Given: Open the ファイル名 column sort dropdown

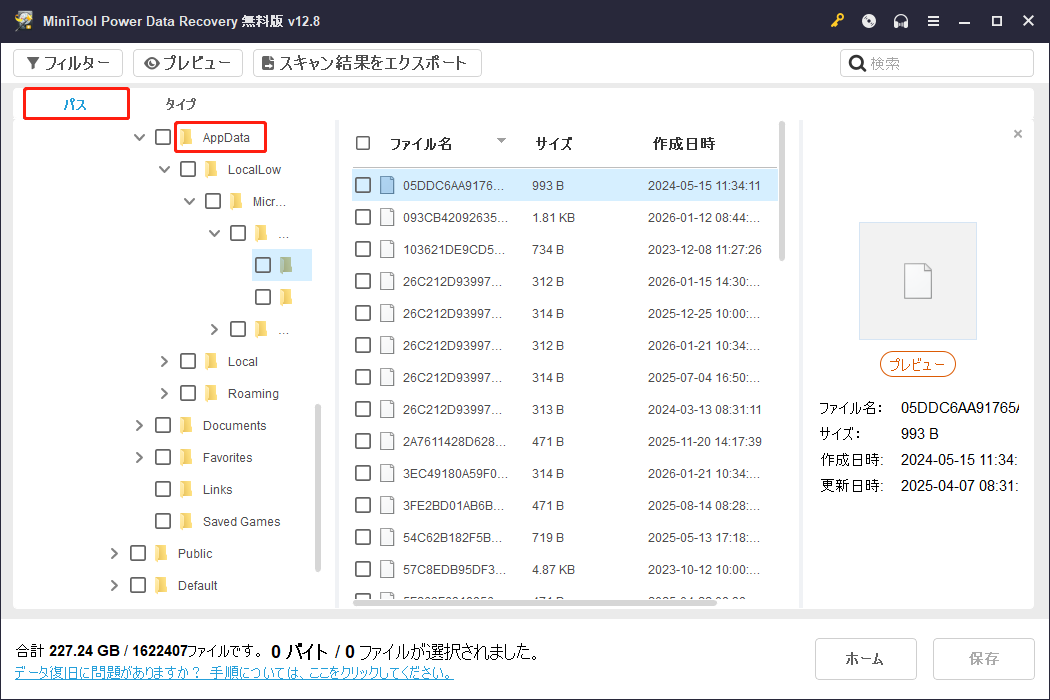Looking at the screenshot, I should point(500,141).
